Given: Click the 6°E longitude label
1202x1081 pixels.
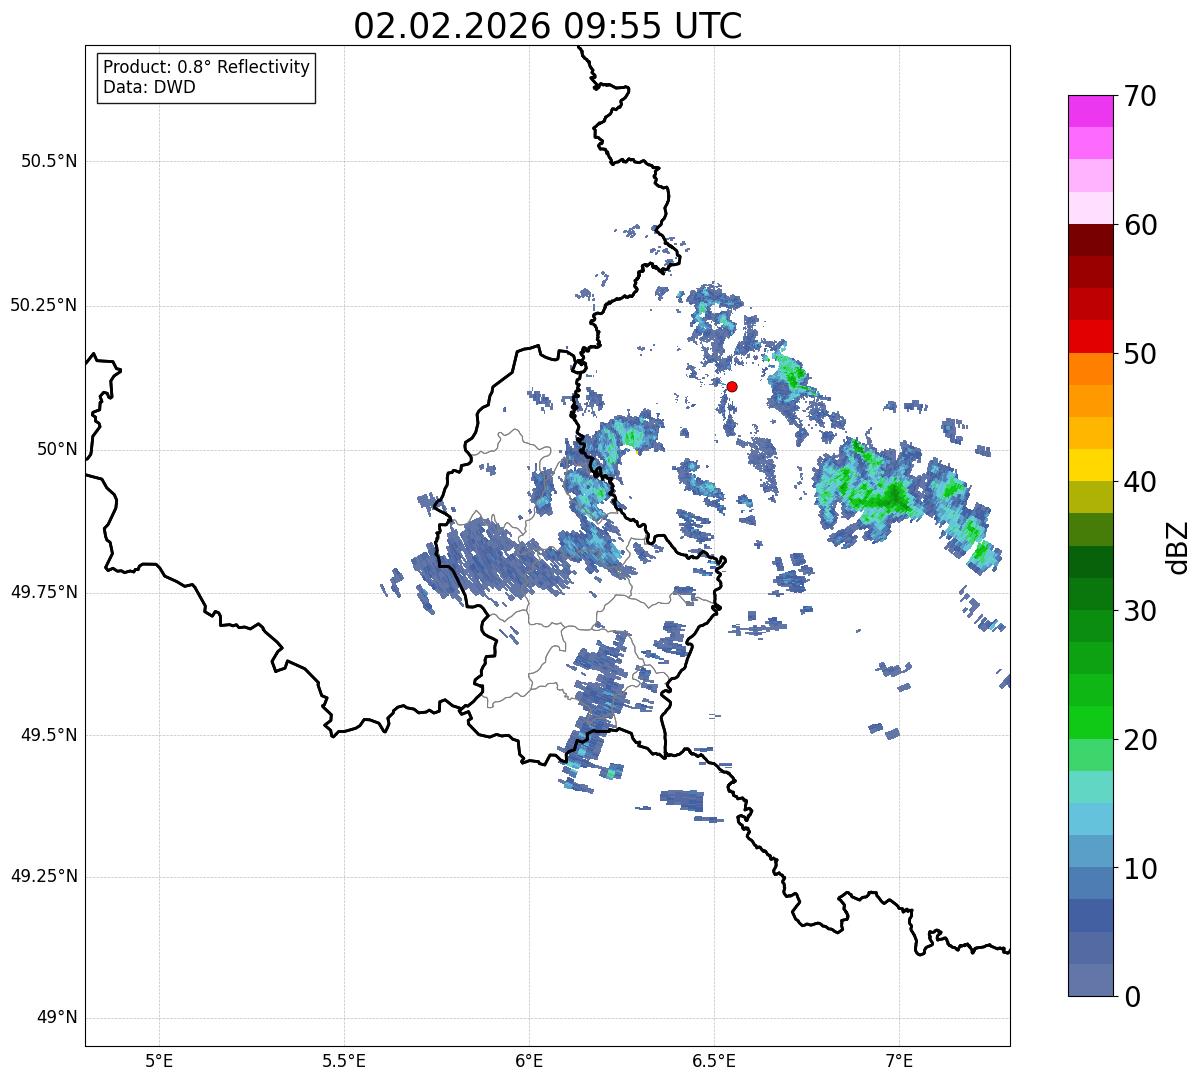Looking at the screenshot, I should tap(529, 1060).
